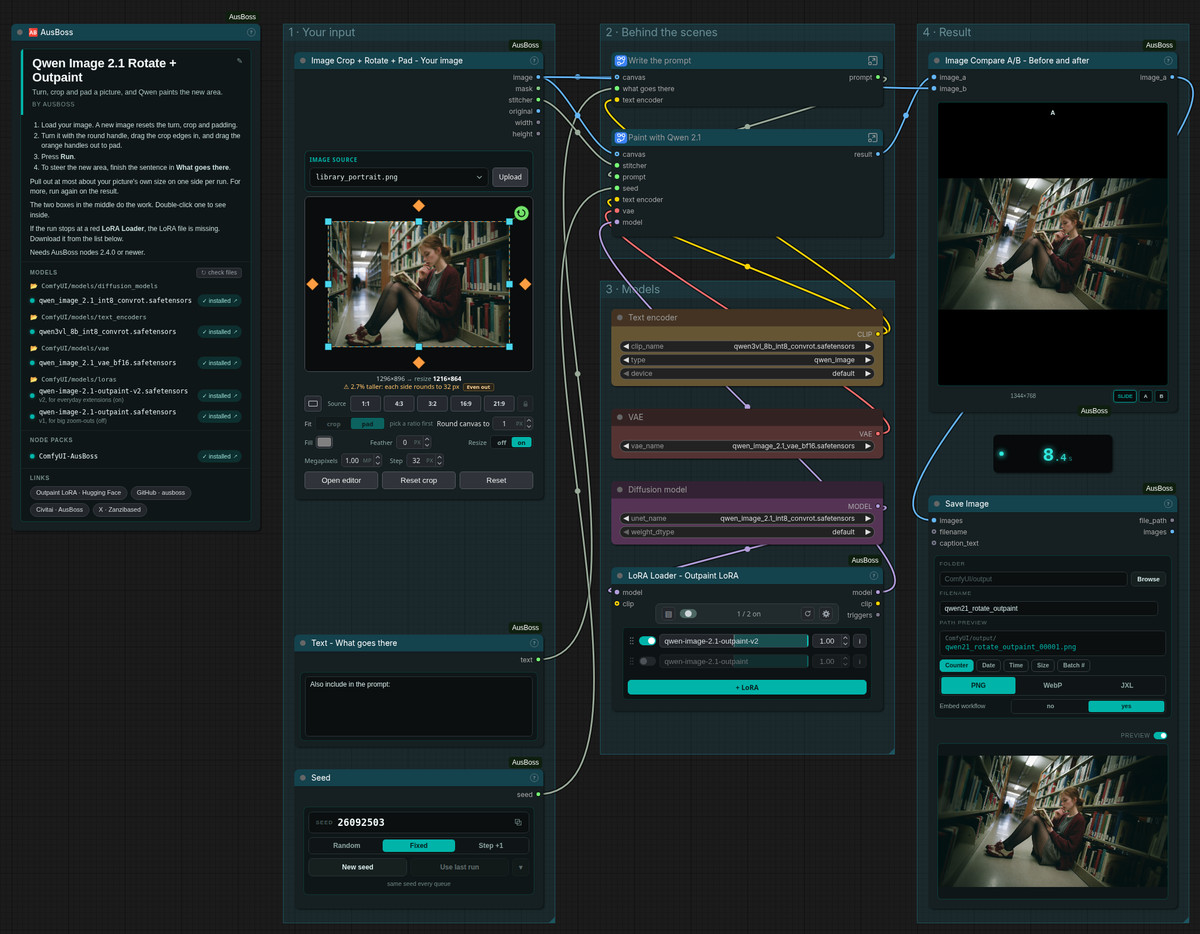
Task: Set Resize to off
Action: click(x=502, y=442)
